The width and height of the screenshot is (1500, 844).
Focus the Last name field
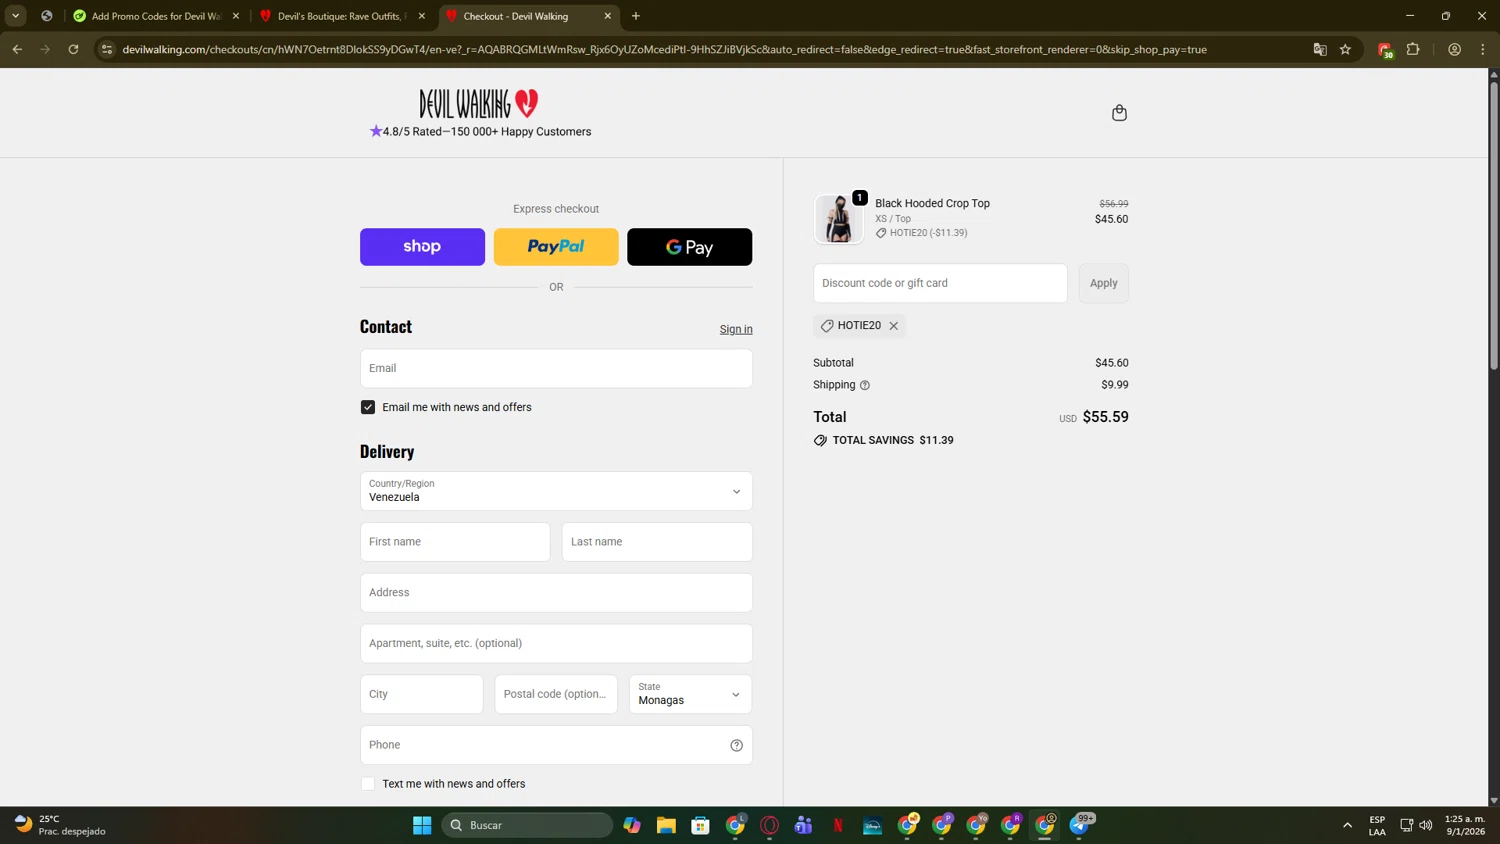click(657, 542)
